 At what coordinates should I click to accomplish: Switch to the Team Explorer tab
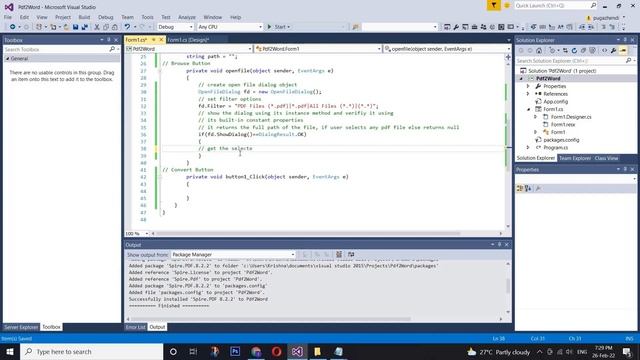575,158
